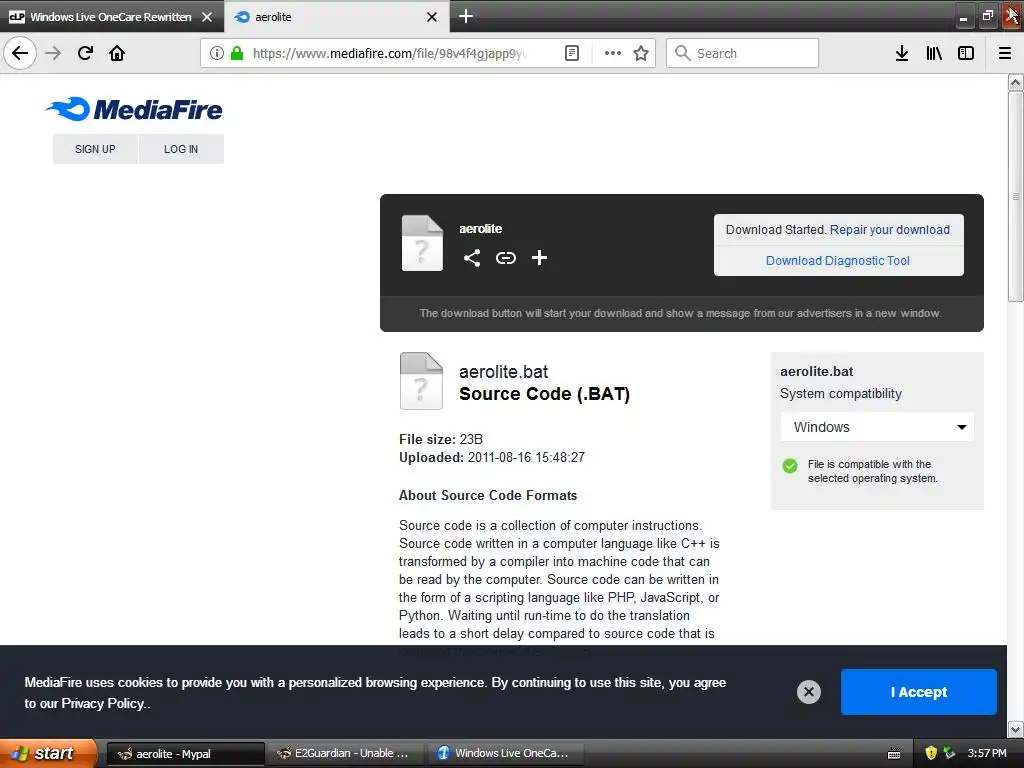The height and width of the screenshot is (768, 1024).
Task: Open a new browser tab
Action: pos(466,16)
